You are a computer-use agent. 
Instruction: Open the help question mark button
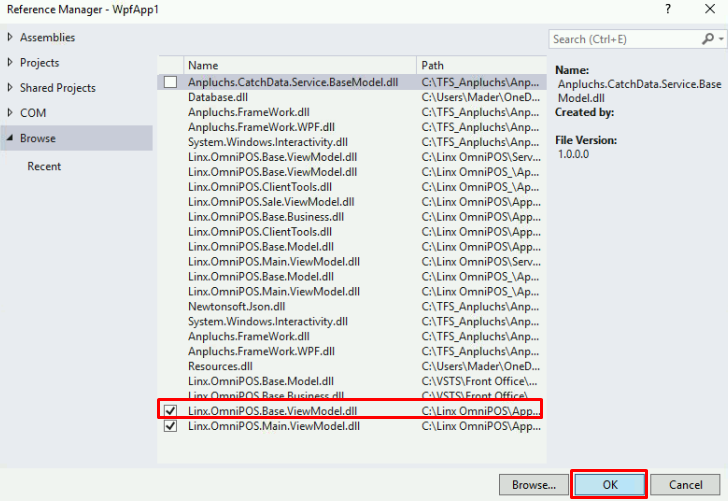point(668,9)
